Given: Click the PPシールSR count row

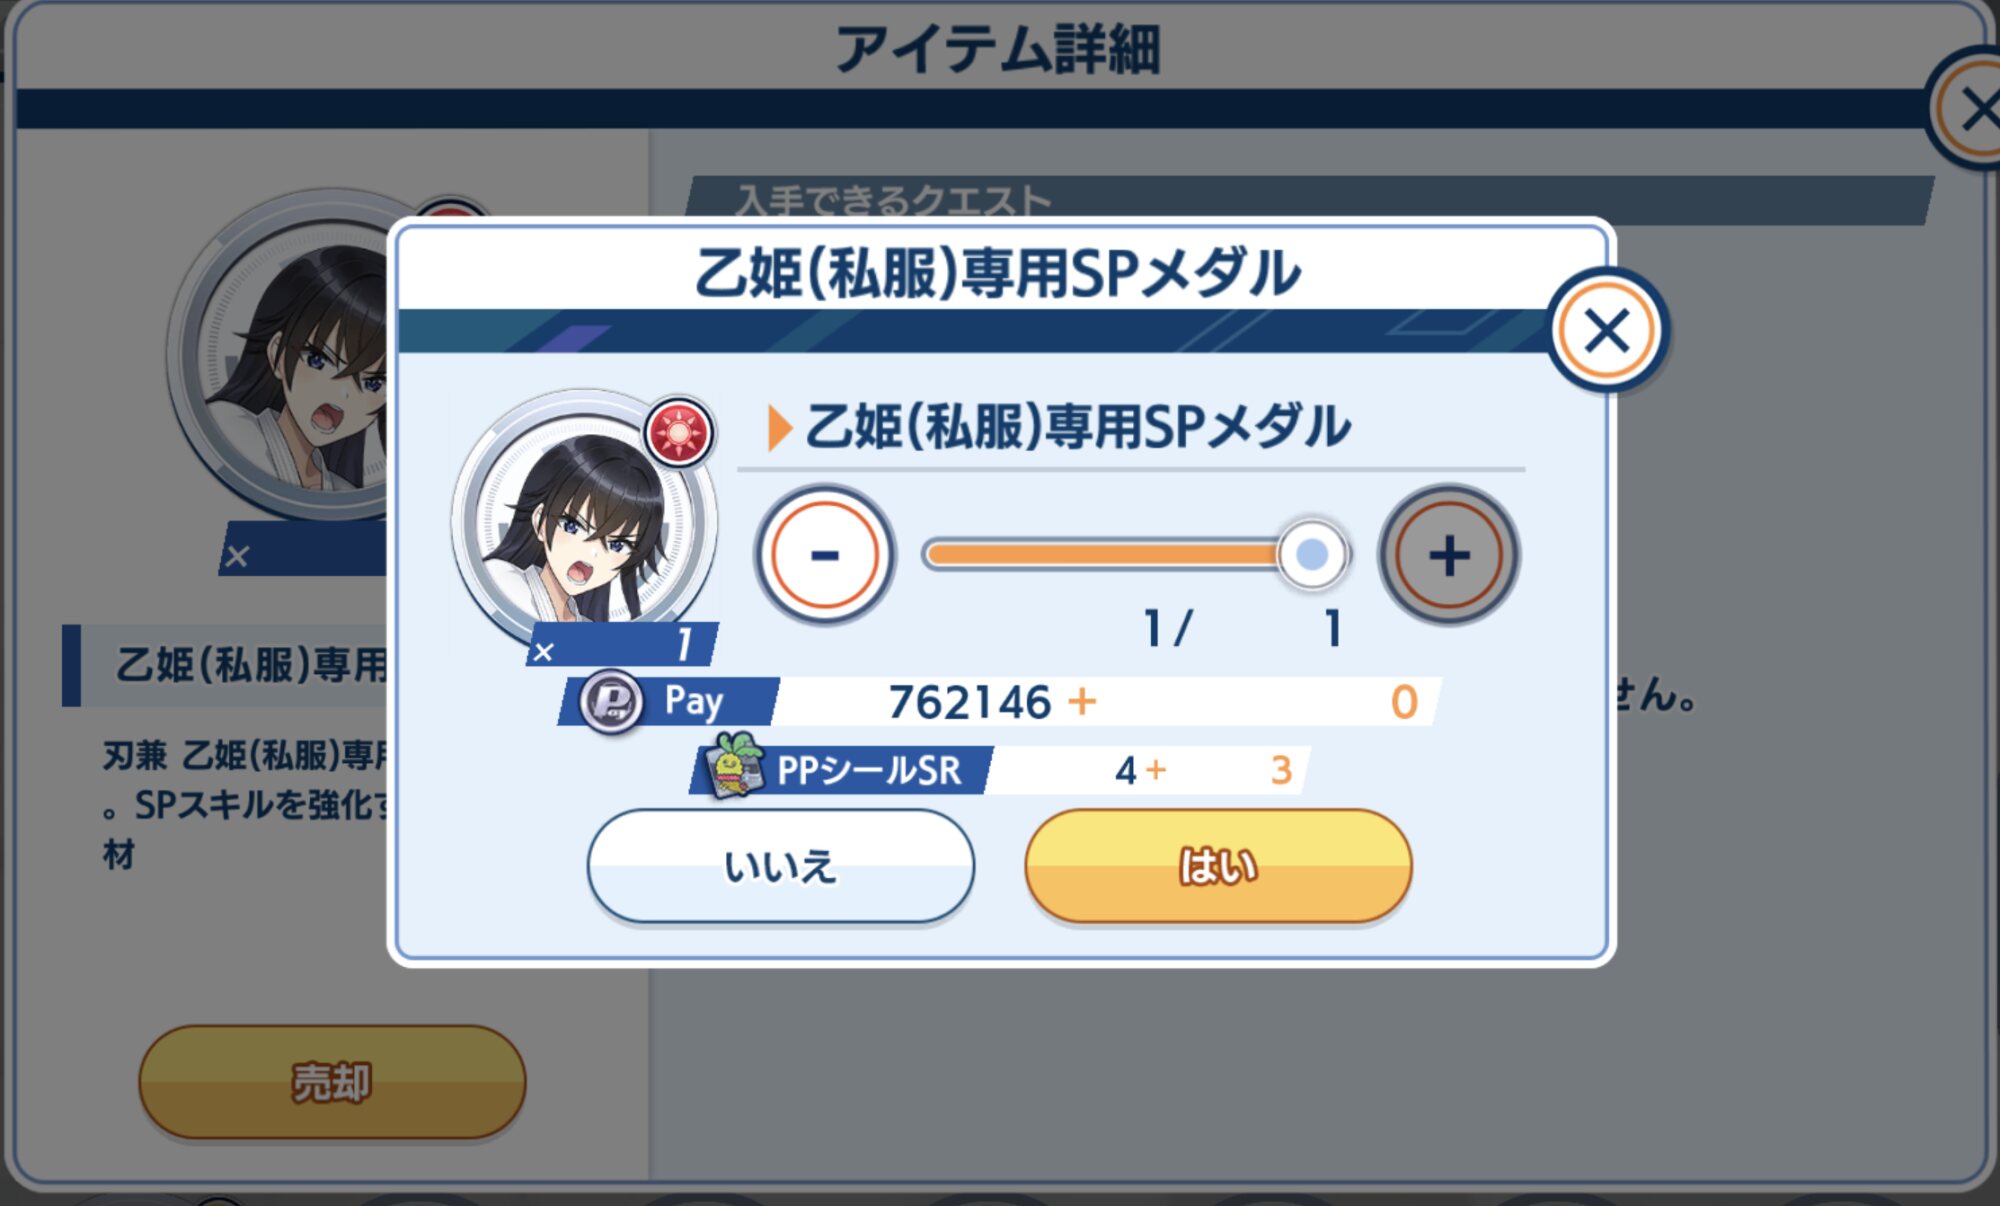Looking at the screenshot, I should 1000,770.
